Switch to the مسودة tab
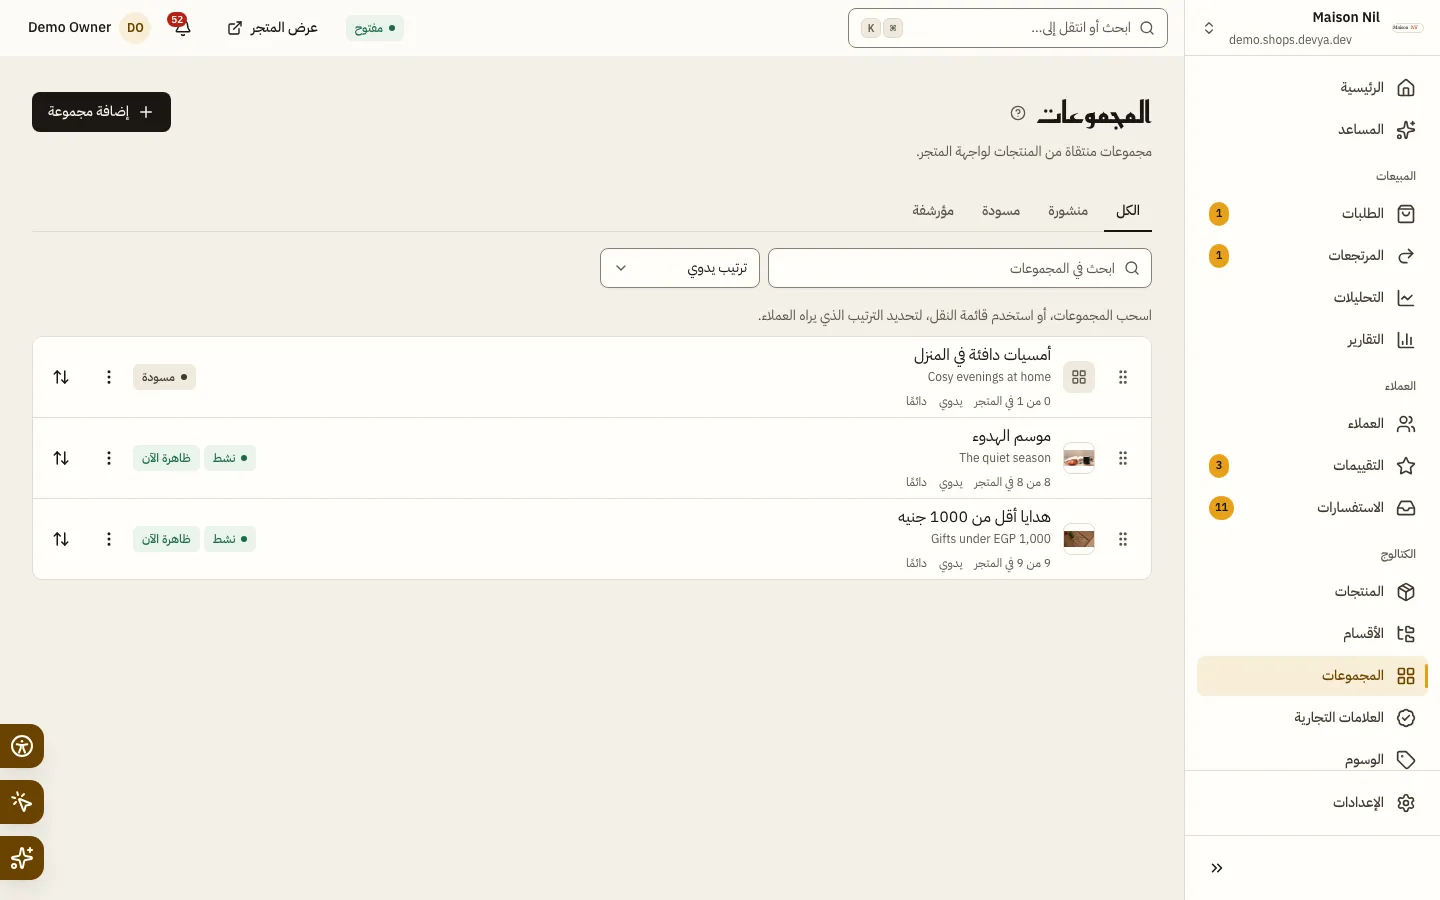 (x=1001, y=211)
